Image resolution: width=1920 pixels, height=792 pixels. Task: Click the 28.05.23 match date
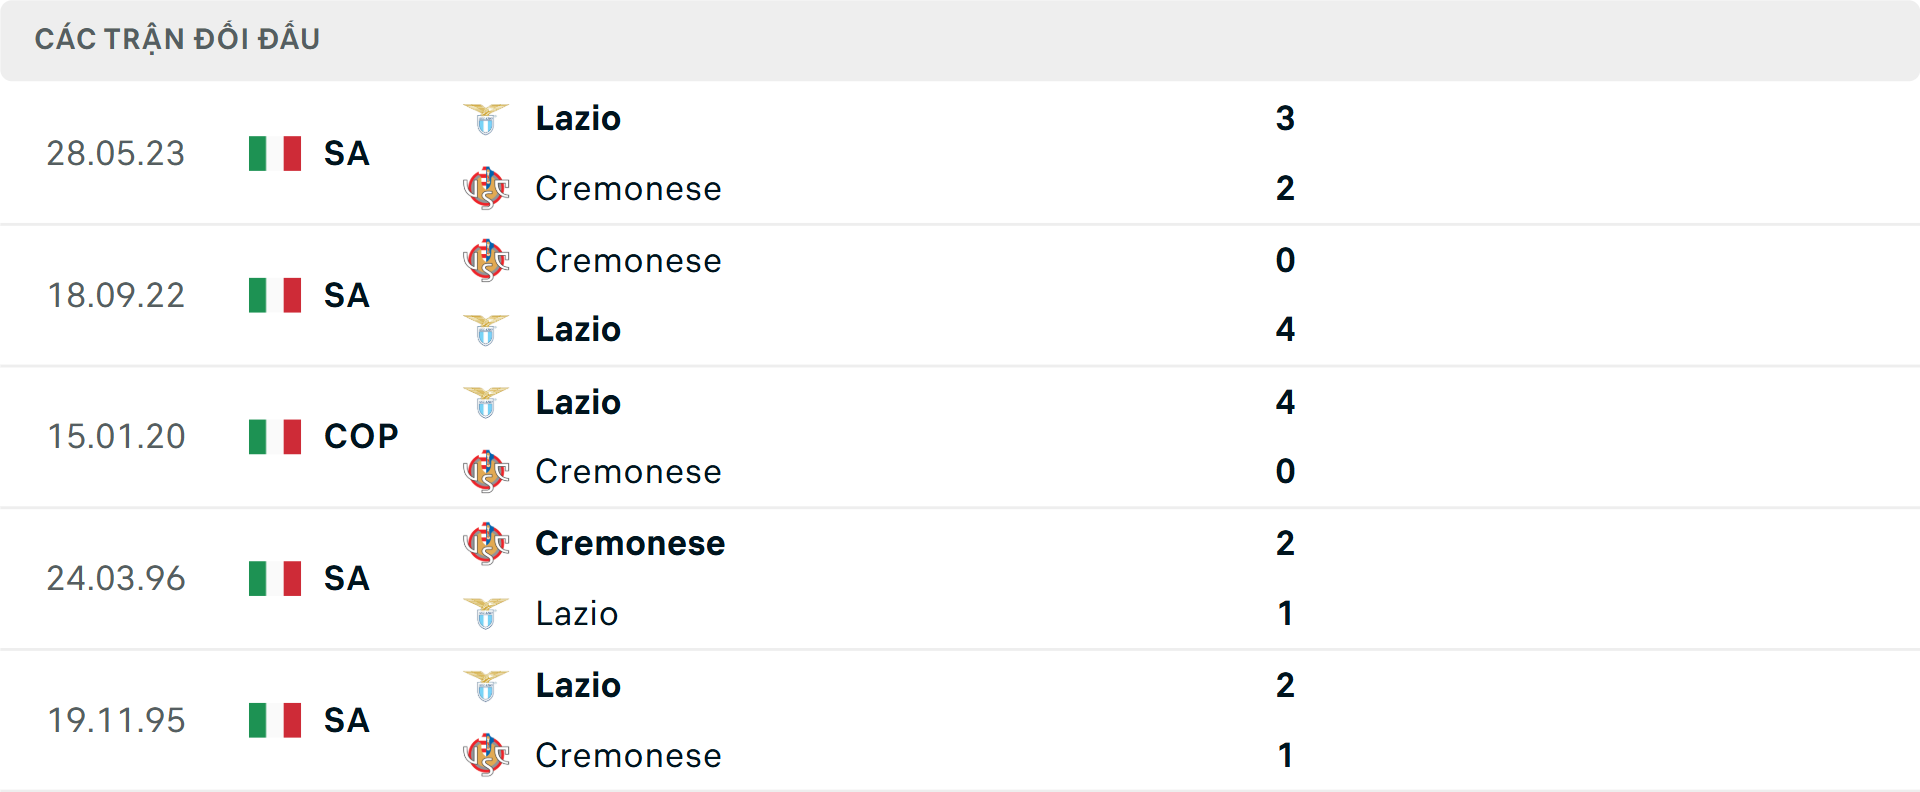(116, 153)
